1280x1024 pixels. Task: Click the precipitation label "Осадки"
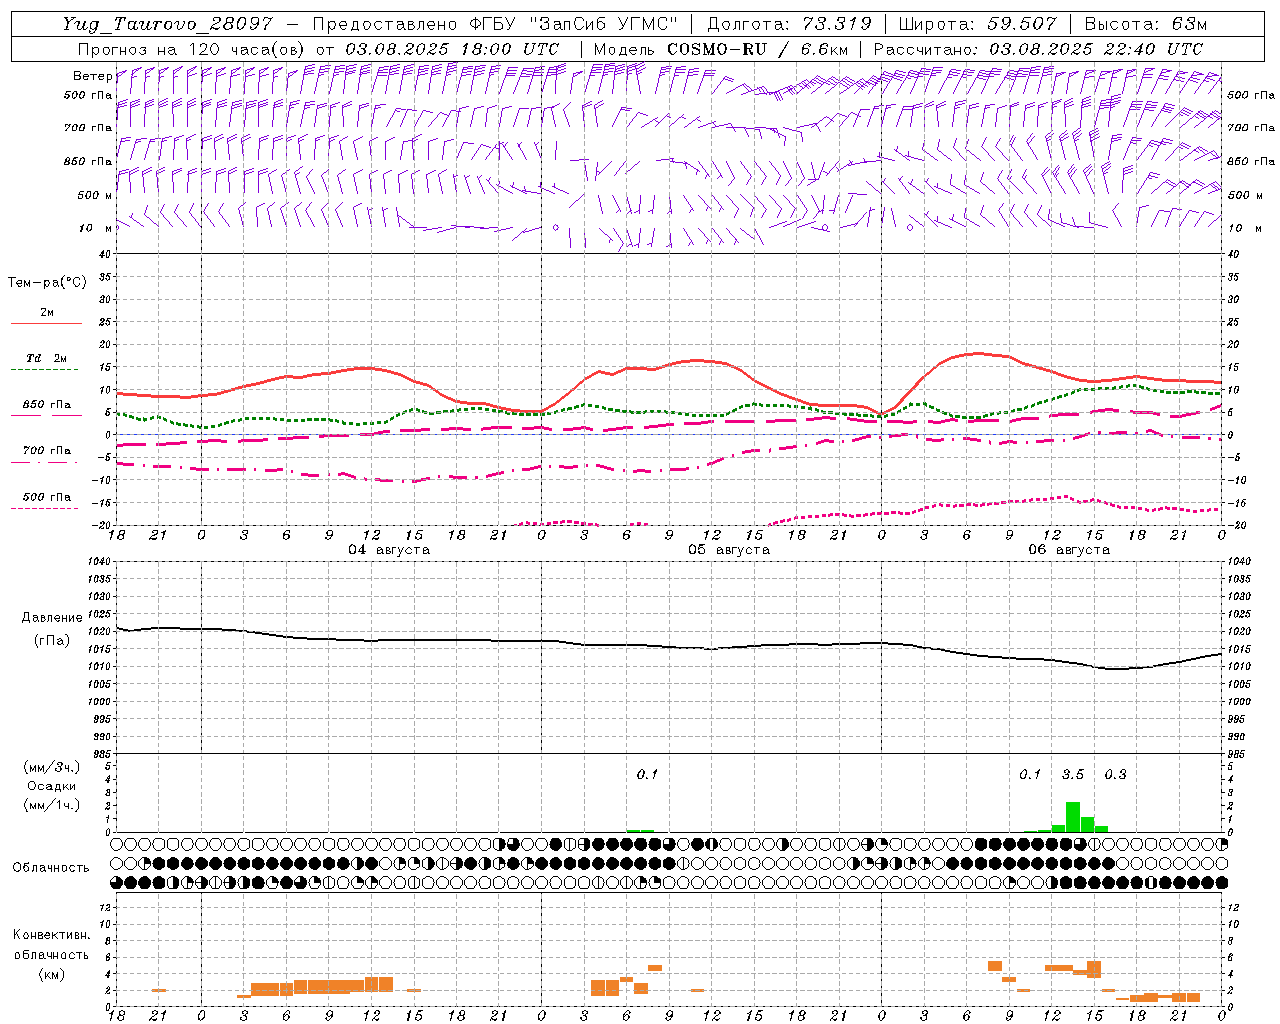point(52,786)
